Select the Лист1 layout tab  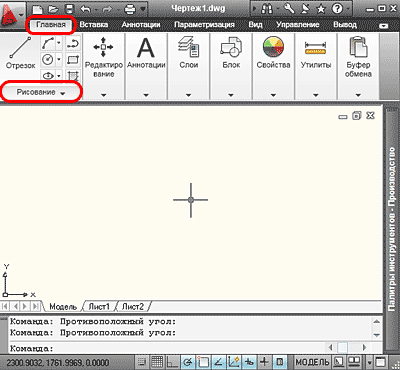pos(99,307)
